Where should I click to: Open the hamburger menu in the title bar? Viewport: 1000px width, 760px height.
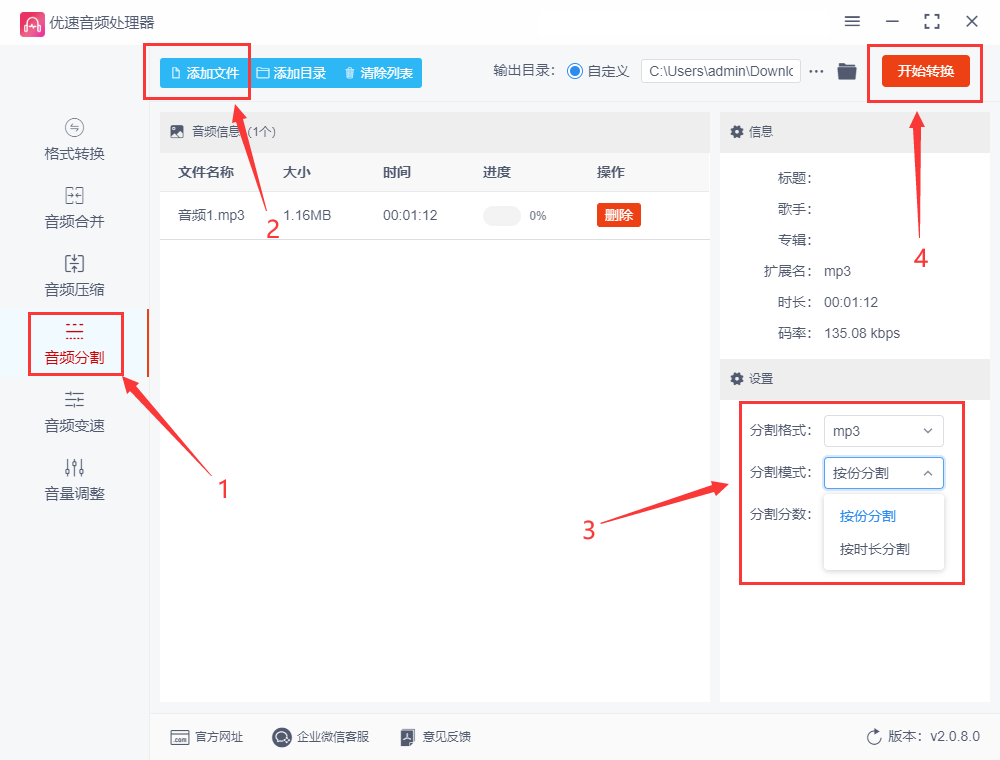pyautogui.click(x=852, y=22)
